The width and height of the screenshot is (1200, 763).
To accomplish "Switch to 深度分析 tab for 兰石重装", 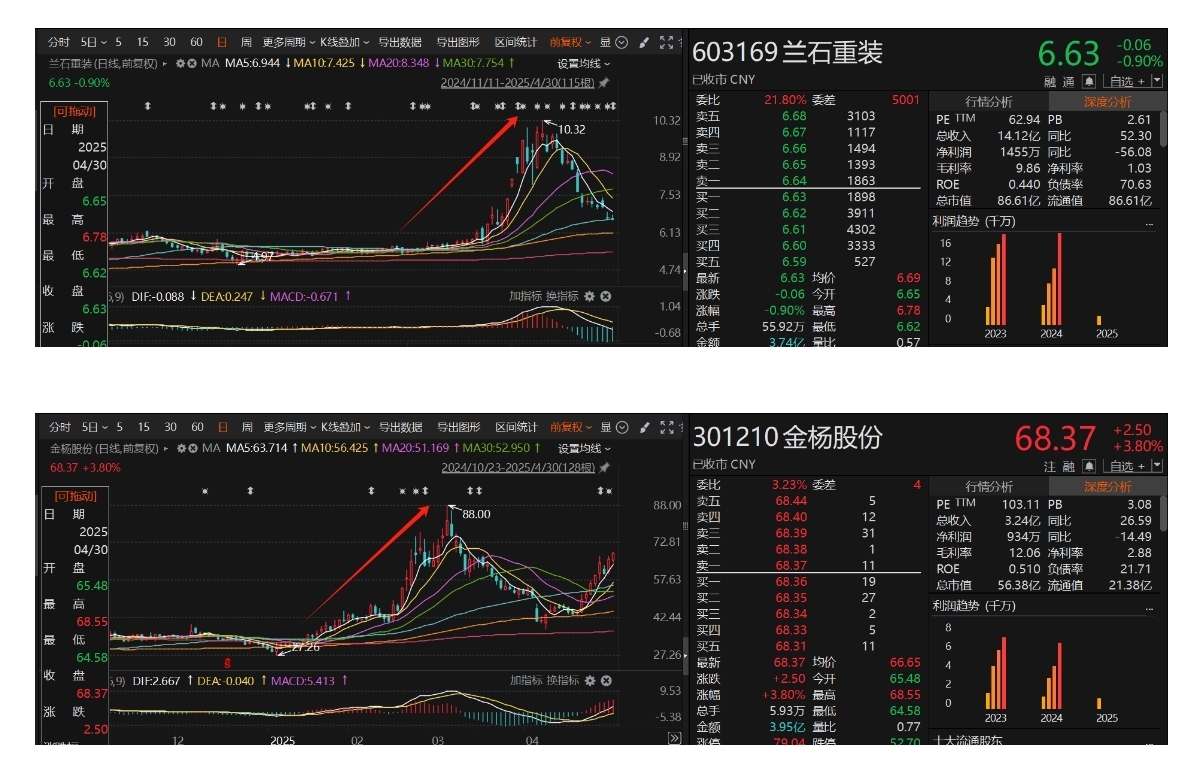I will 1107,102.
